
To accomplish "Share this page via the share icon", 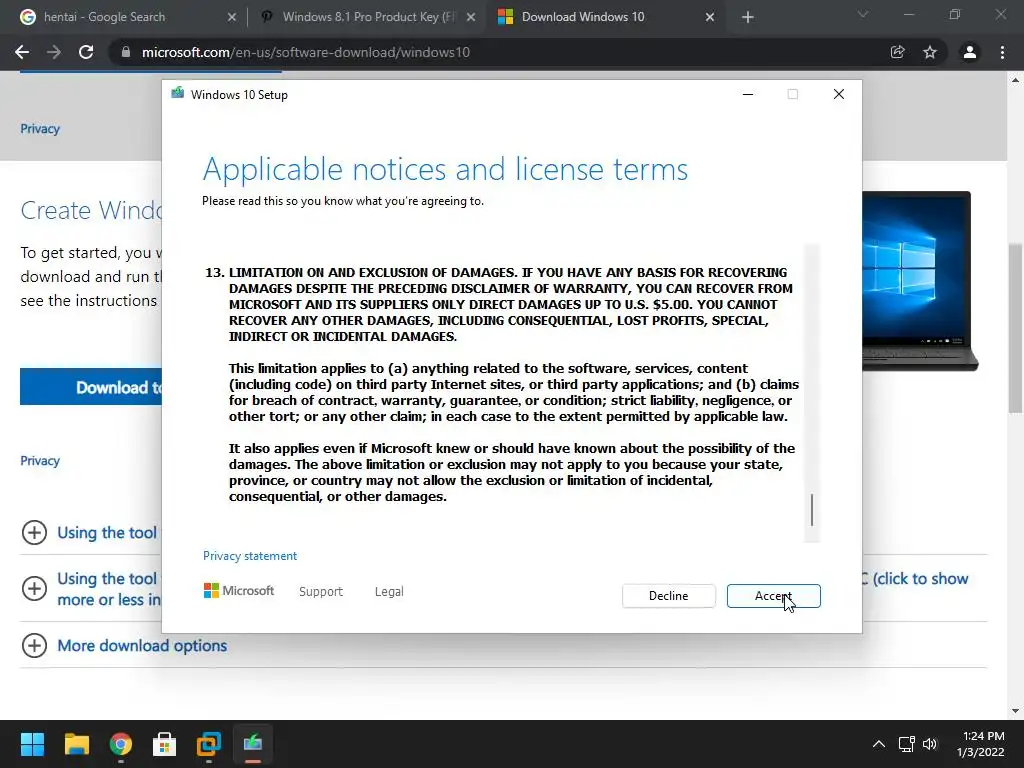I will tap(898, 52).
